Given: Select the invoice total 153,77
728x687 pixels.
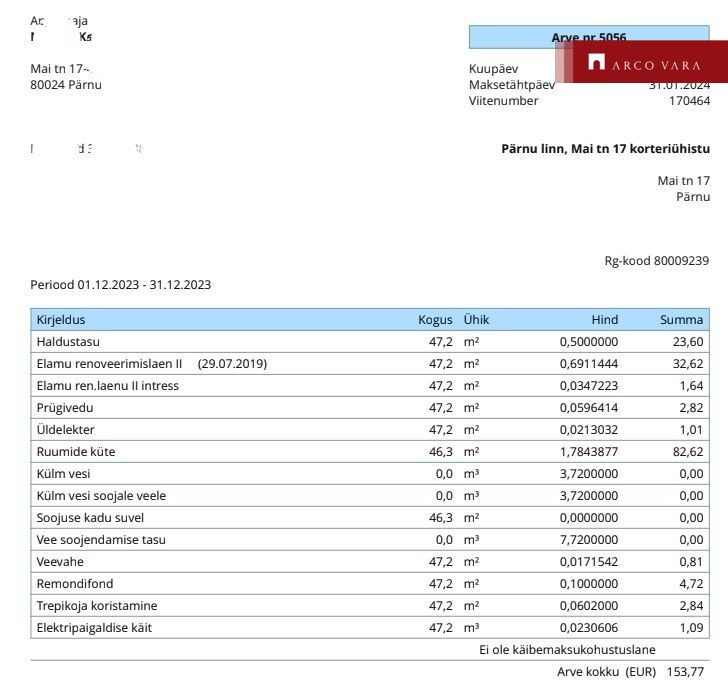Looking at the screenshot, I should [x=685, y=672].
